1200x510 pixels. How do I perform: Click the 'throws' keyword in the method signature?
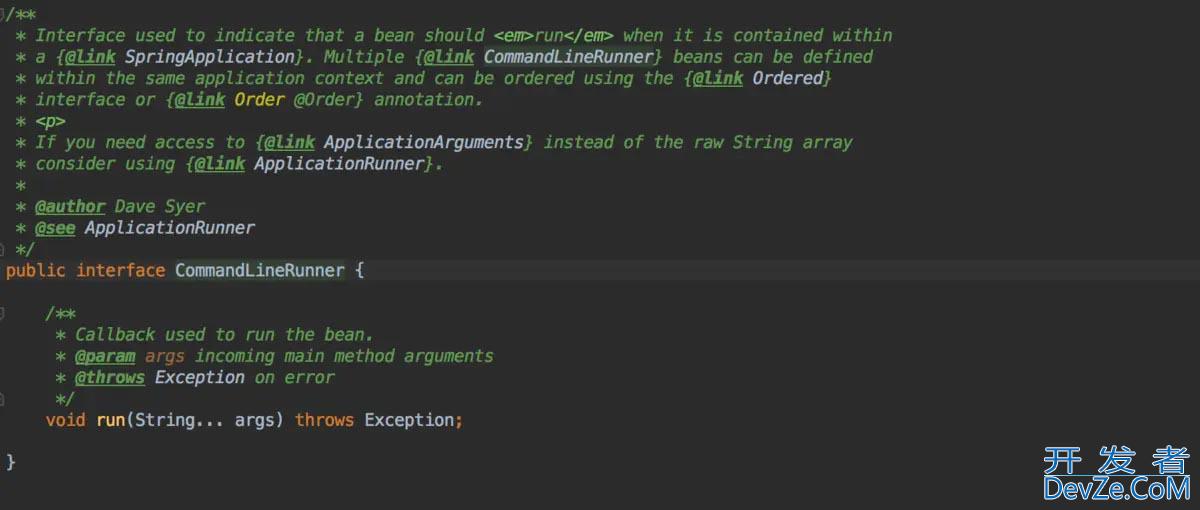[324, 421]
